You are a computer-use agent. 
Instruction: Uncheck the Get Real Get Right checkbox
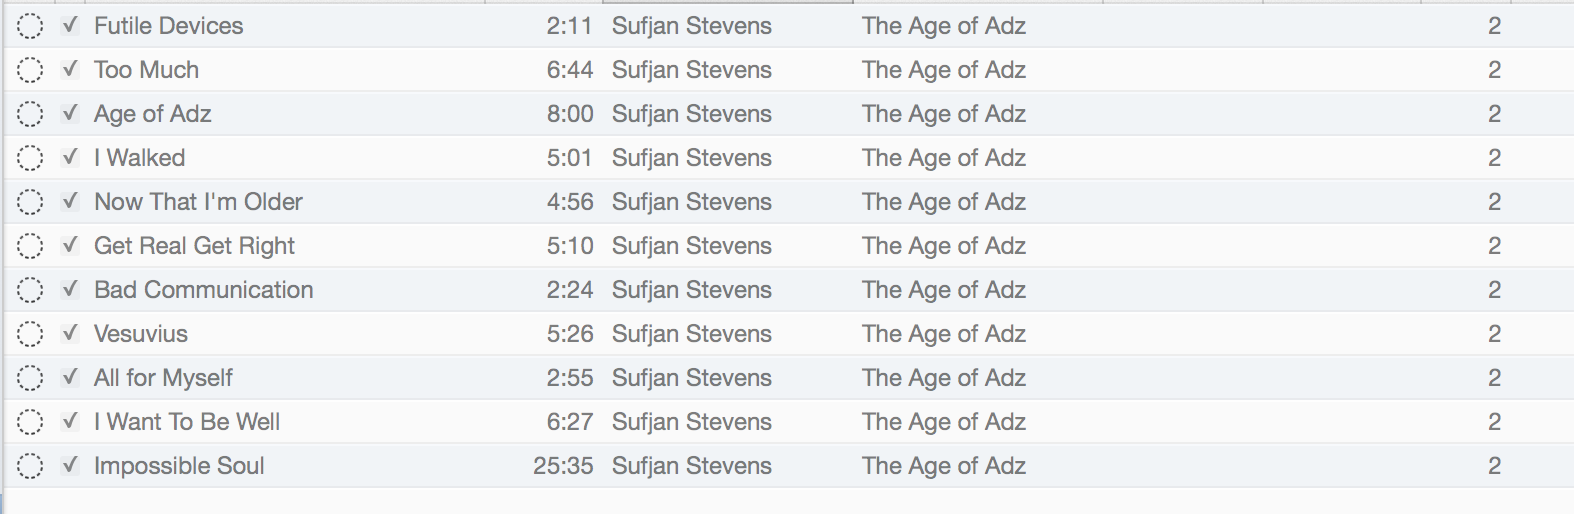(70, 245)
